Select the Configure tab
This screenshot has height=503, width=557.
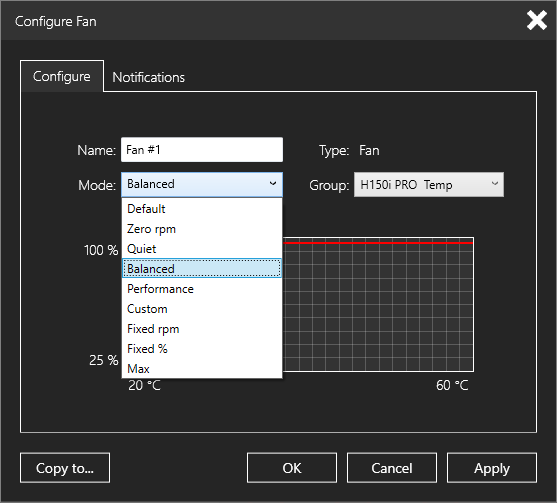(62, 76)
